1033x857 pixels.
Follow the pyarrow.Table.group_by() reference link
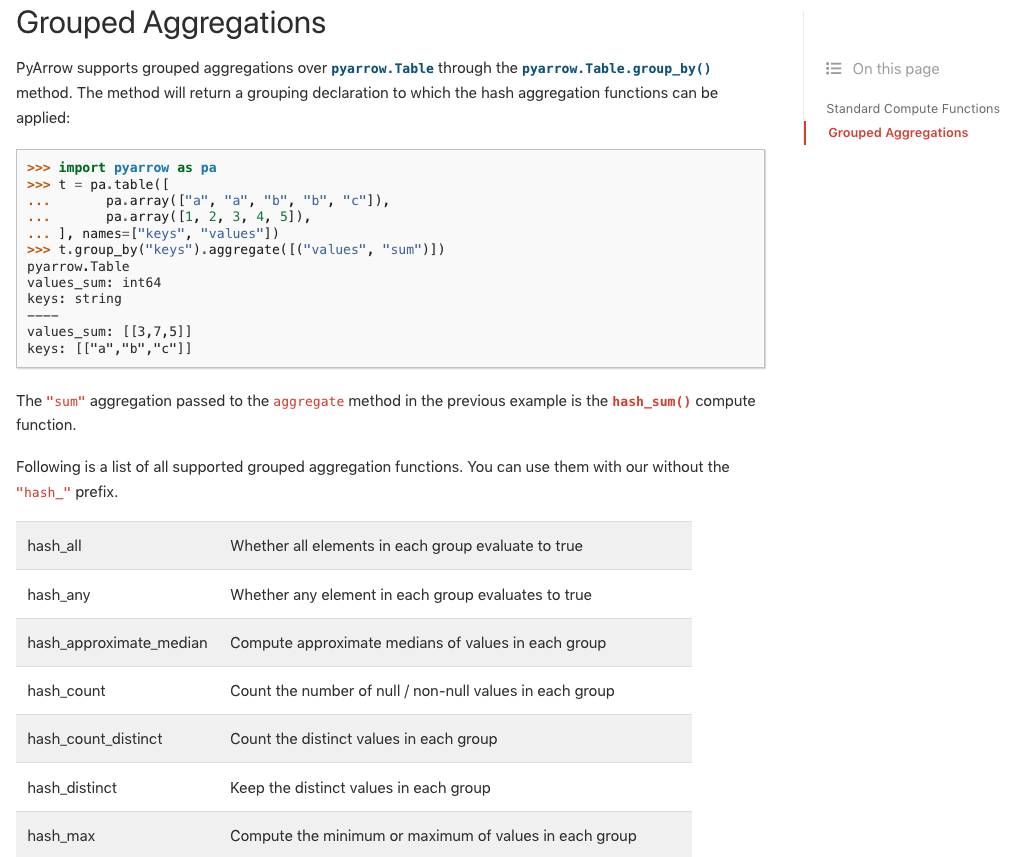[x=616, y=69]
